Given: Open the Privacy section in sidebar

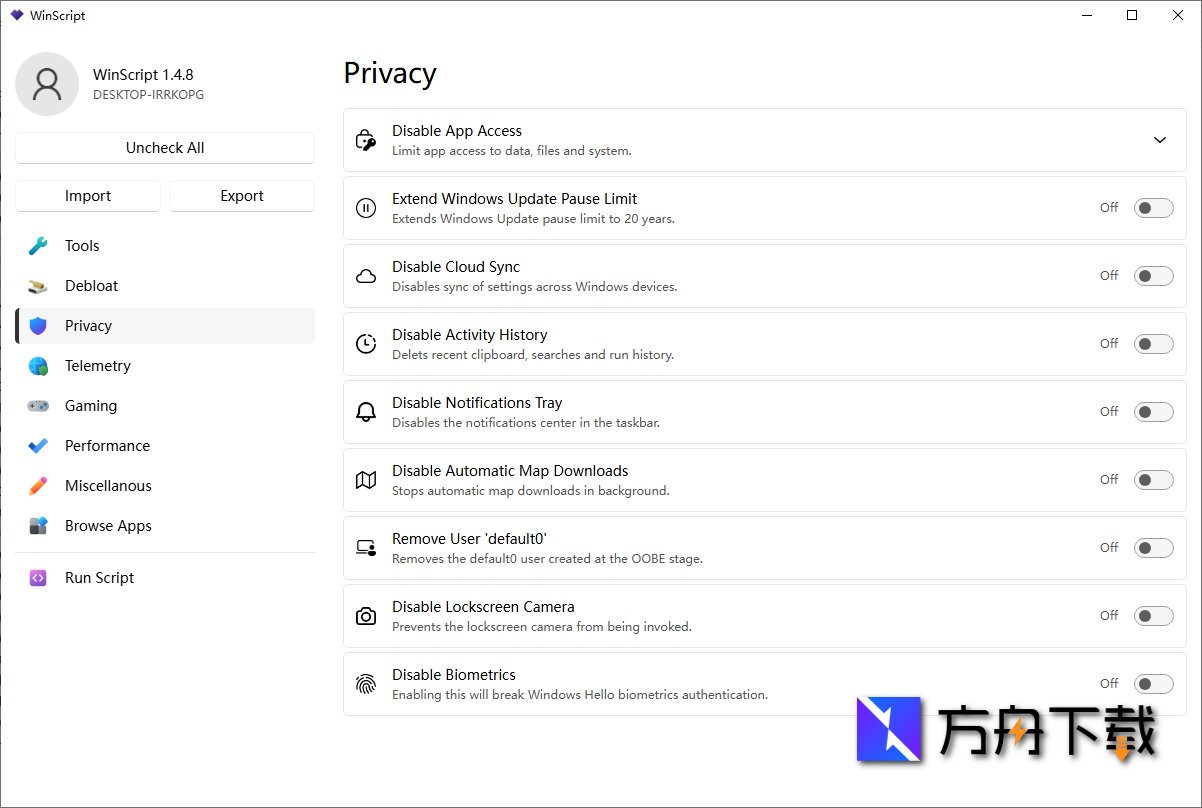Looking at the screenshot, I should coord(88,326).
